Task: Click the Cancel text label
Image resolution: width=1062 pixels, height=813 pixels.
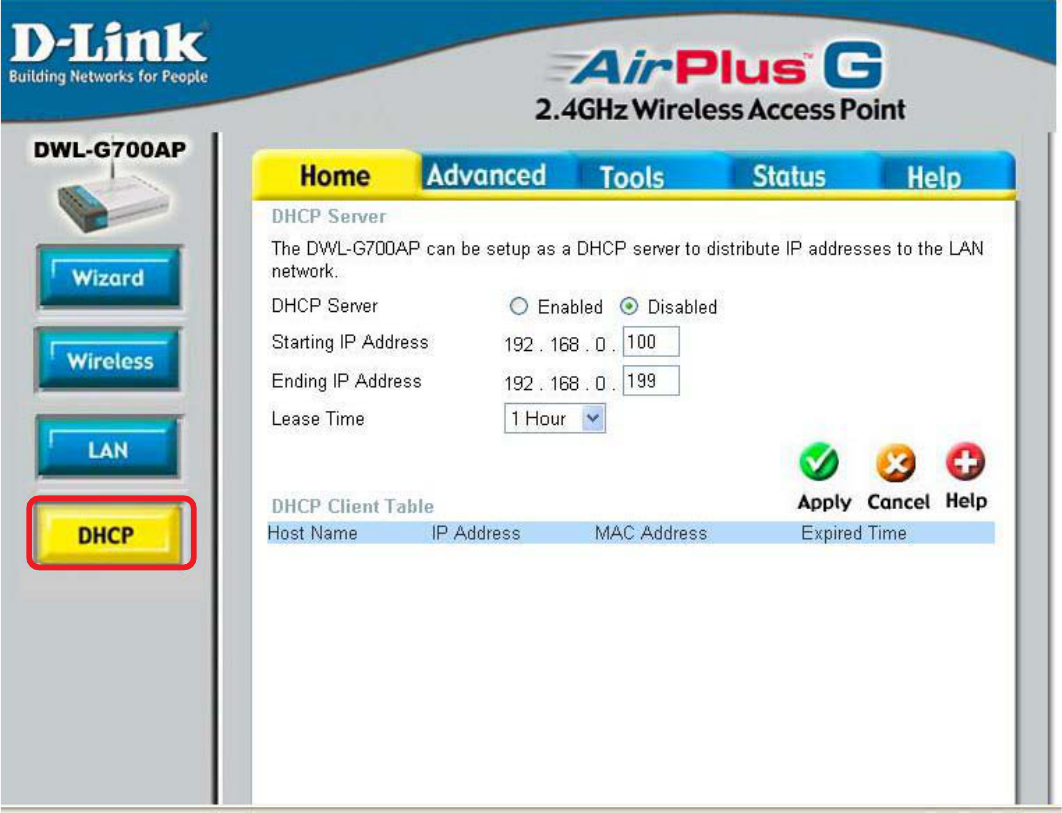Action: (x=898, y=502)
